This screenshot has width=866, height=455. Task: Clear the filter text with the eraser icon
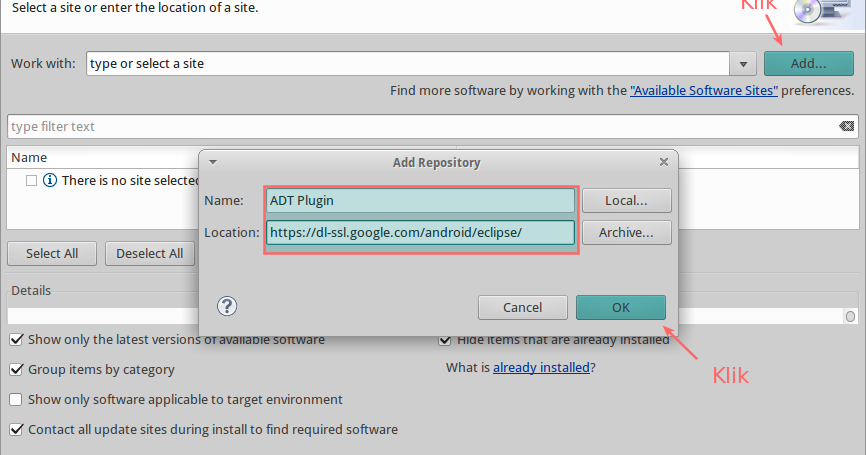[846, 126]
